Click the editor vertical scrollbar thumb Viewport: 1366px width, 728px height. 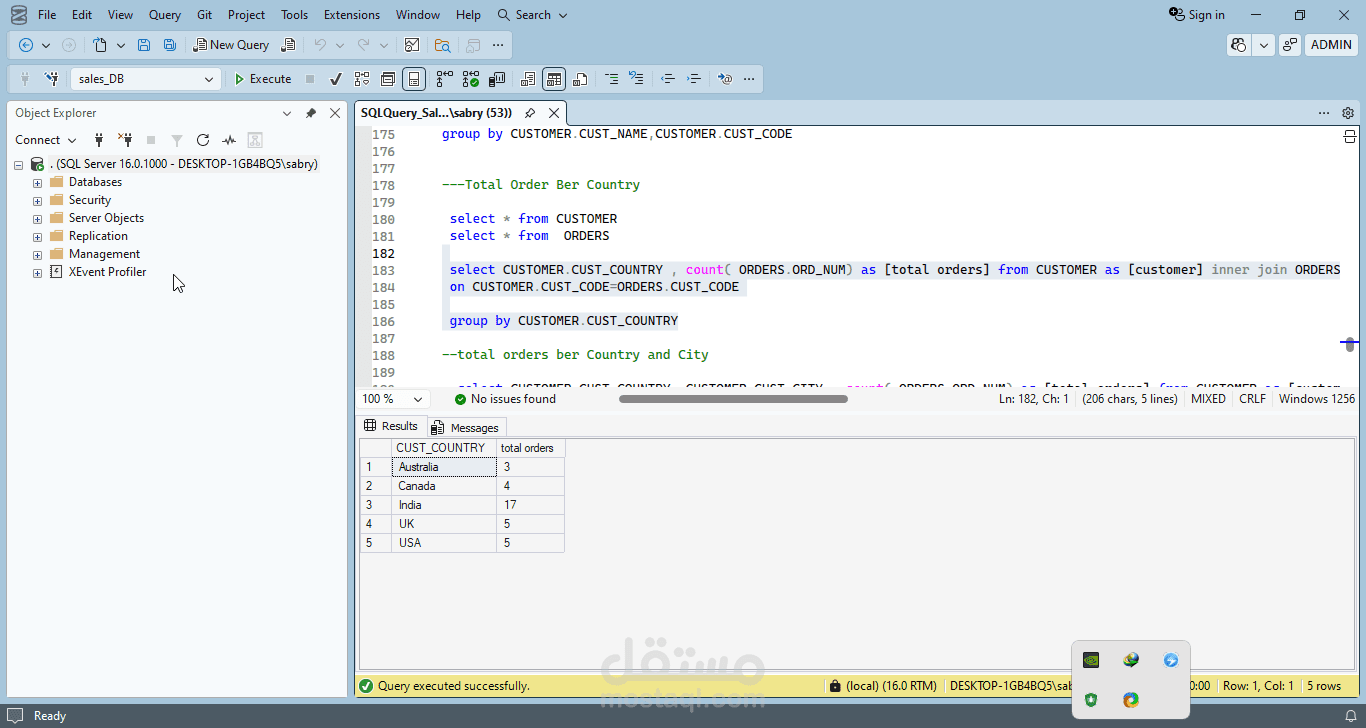pos(1350,344)
